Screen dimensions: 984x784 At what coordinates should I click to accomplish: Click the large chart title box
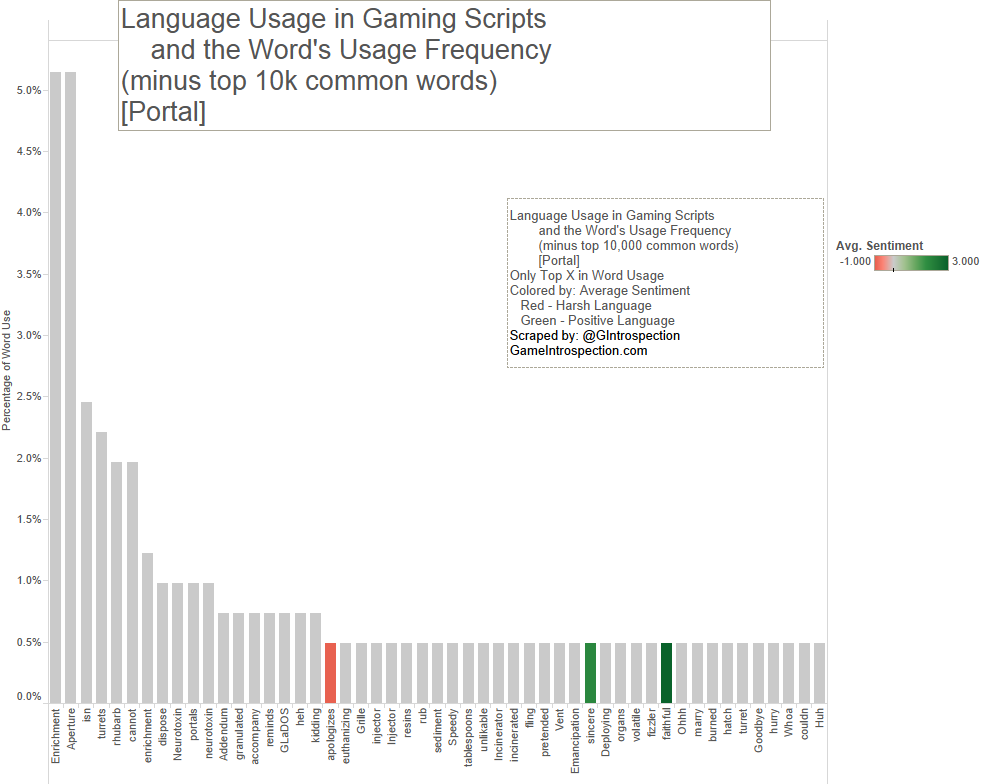point(444,65)
